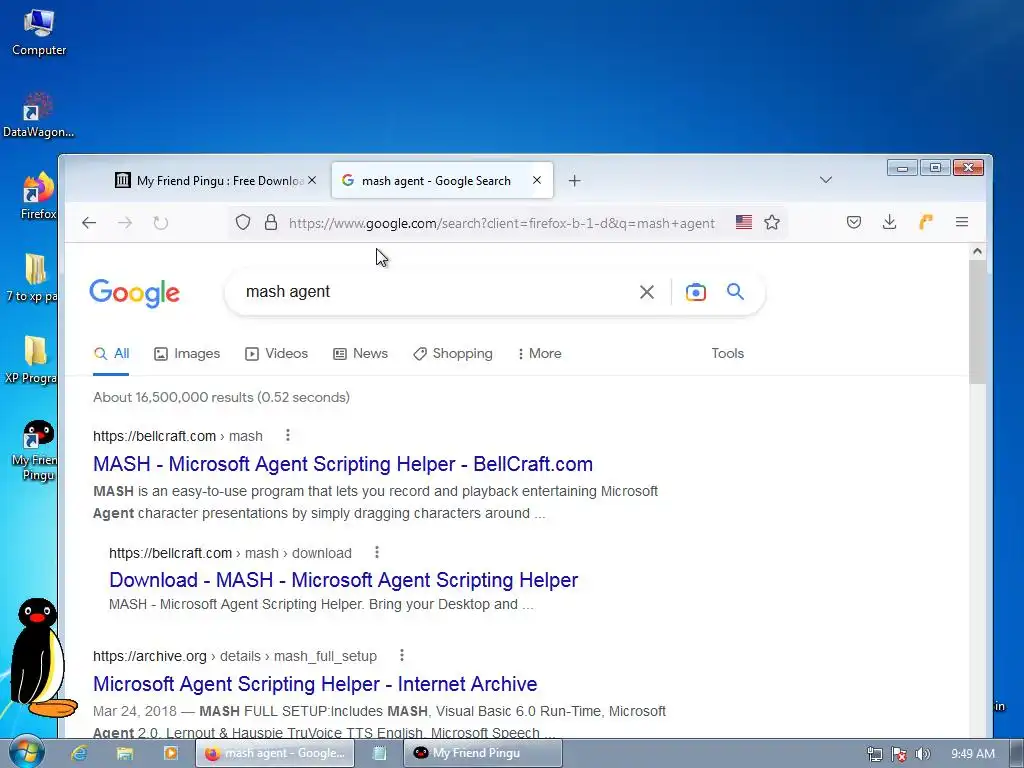The height and width of the screenshot is (768, 1024).
Task: Launch Internet Explorer from taskbar
Action: coord(80,753)
